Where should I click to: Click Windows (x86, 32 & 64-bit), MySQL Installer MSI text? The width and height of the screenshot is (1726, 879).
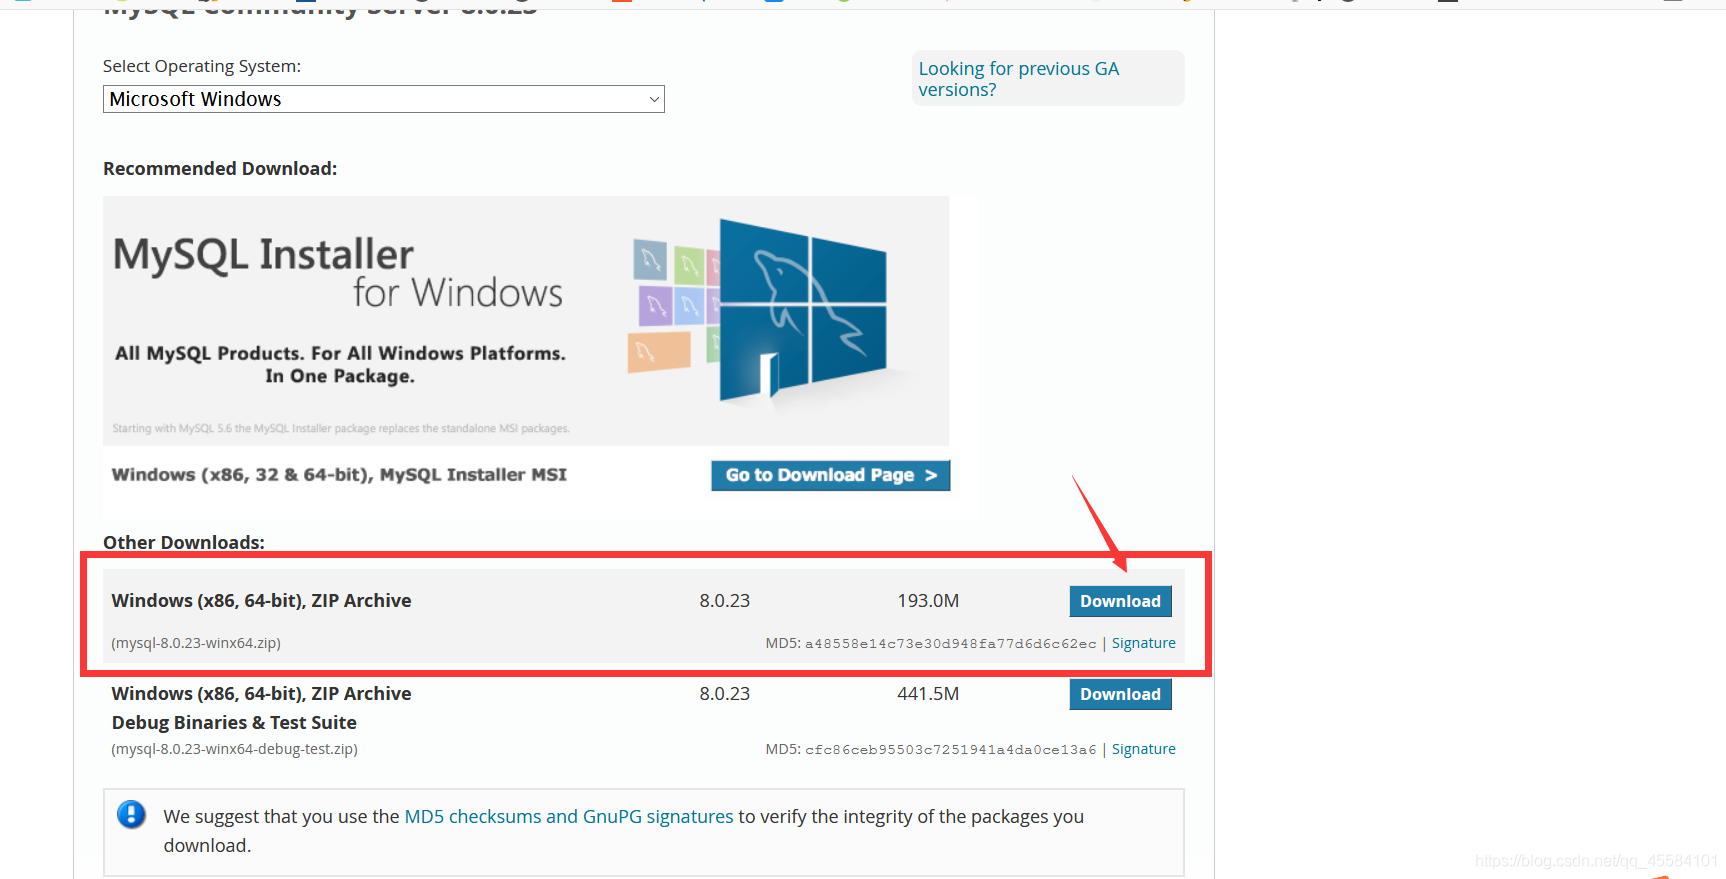pyautogui.click(x=339, y=475)
